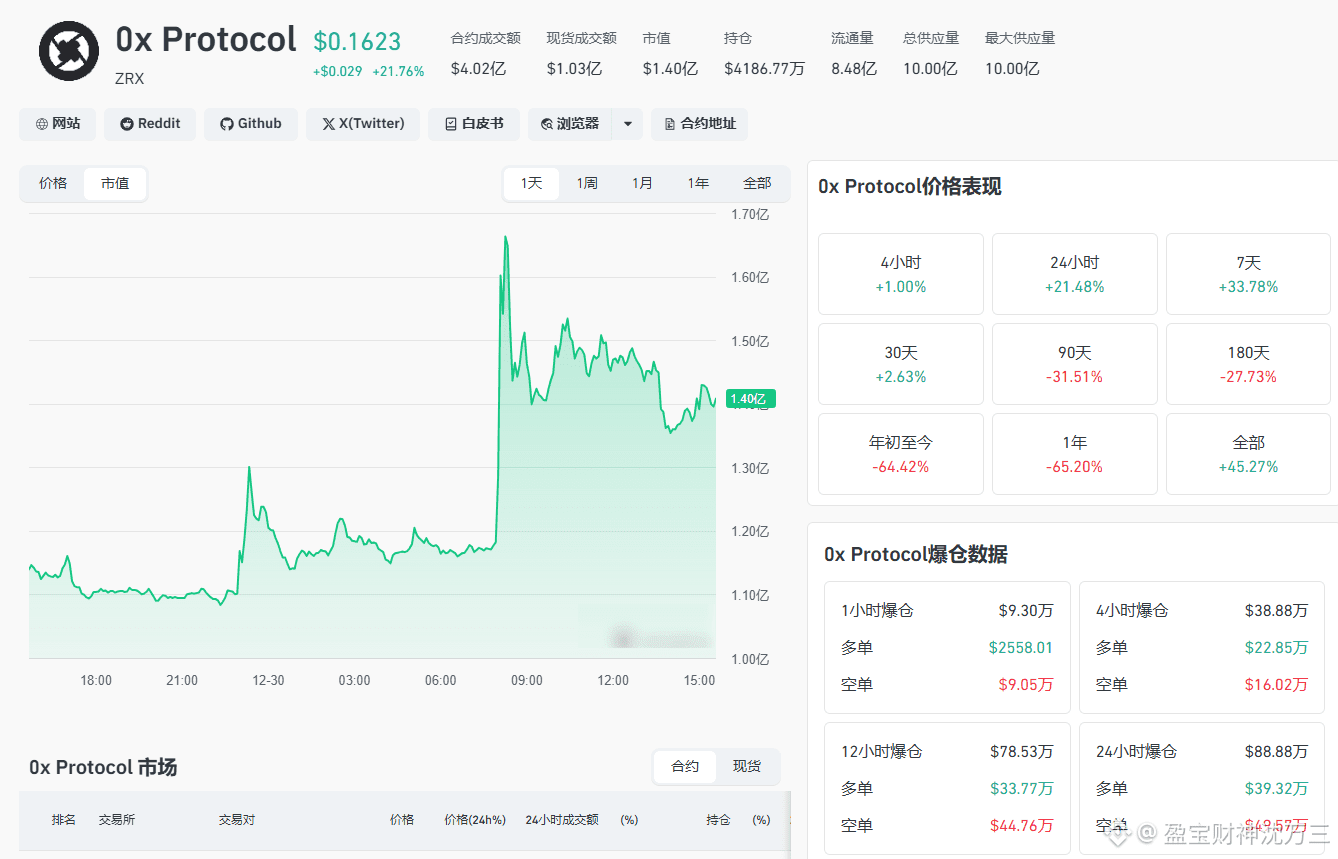
Task: Click the 现货成交额 $1.03亿 value
Action: coord(574,69)
